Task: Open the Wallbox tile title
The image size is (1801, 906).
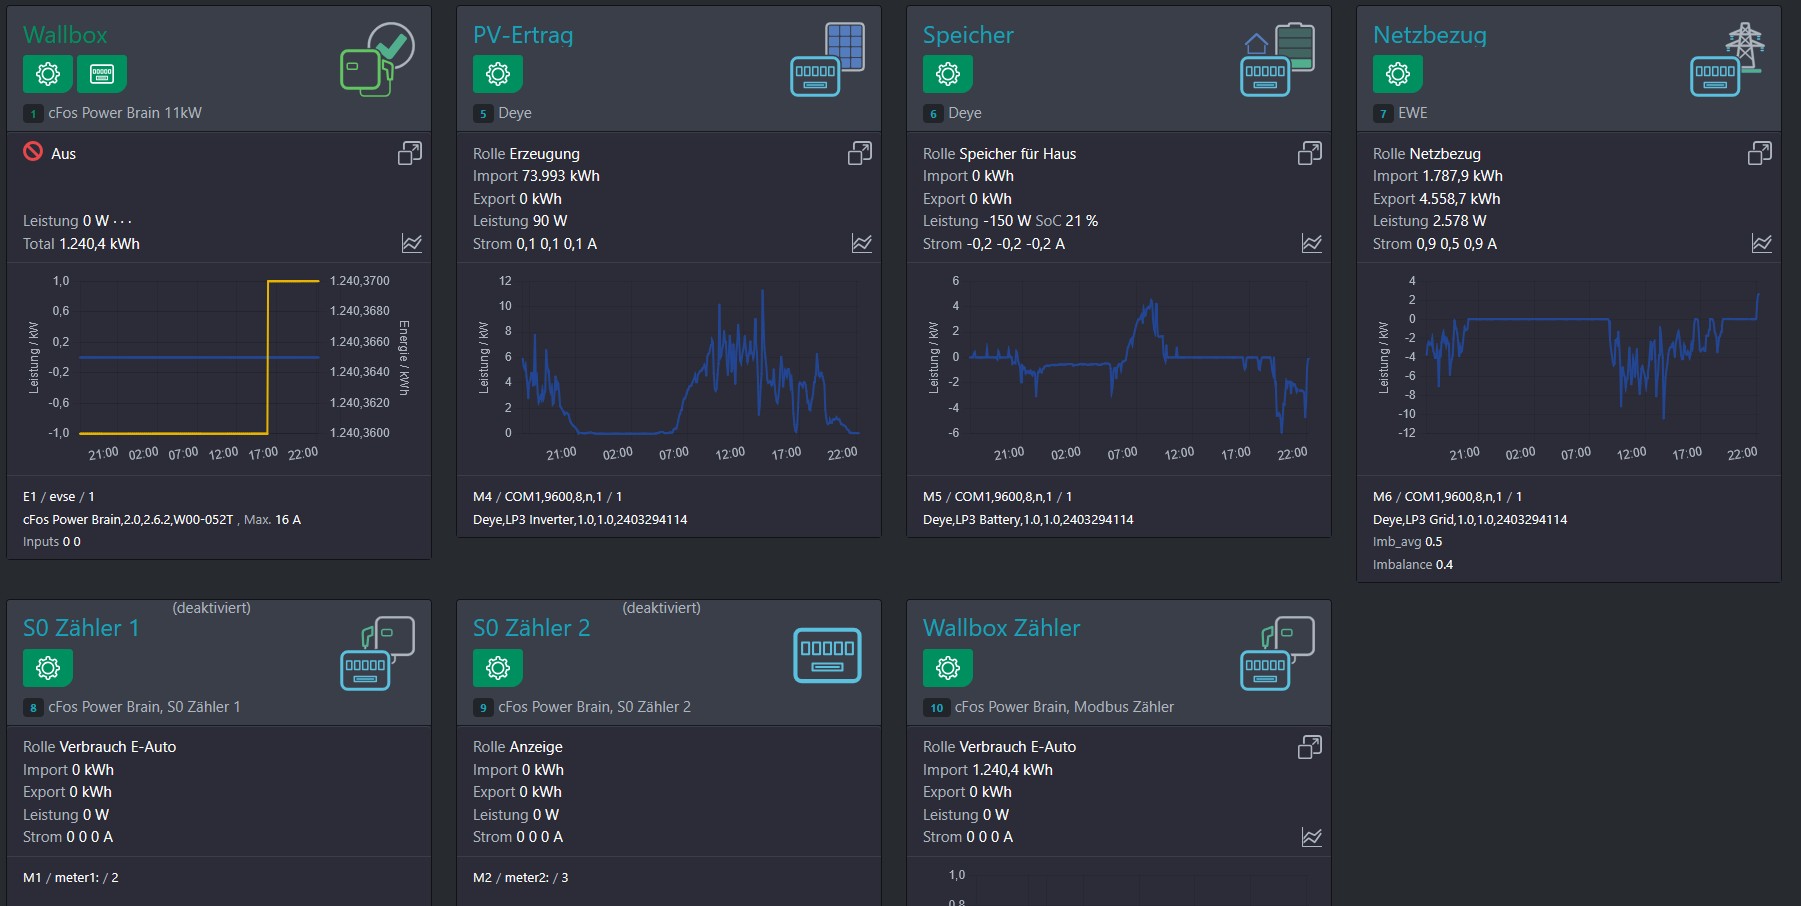Action: [x=65, y=35]
